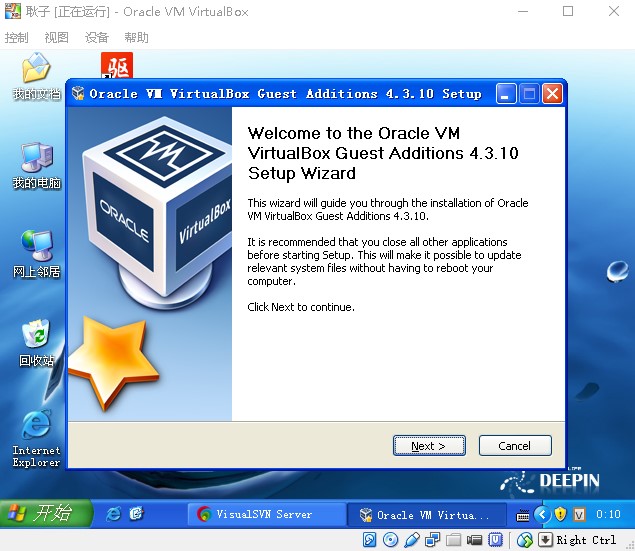Viewport: 635px width, 551px height.
Task: Open the 视图 menu
Action: [56, 38]
